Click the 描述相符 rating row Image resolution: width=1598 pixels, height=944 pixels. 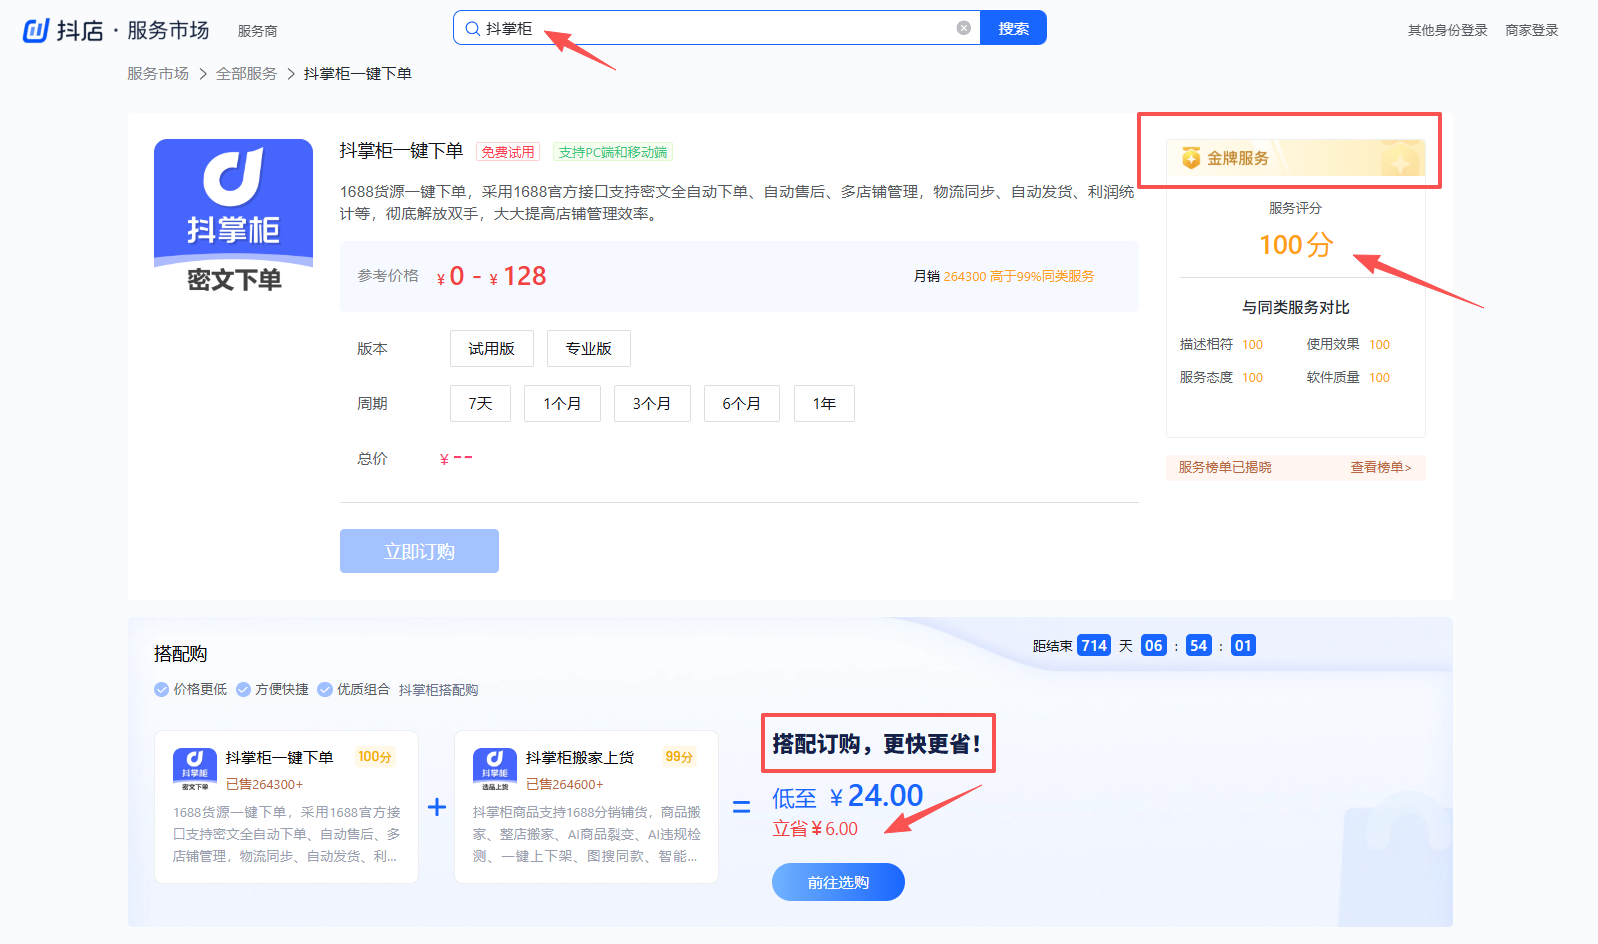click(1221, 344)
